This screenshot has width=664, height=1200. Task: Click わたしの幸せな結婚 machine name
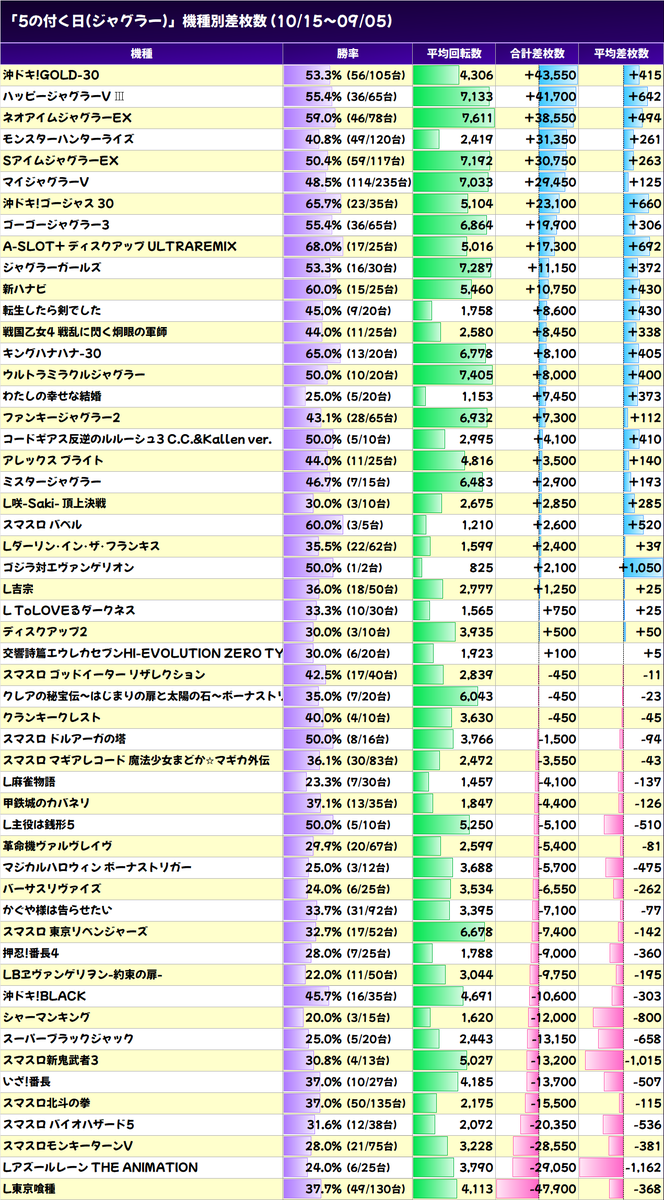pos(52,396)
